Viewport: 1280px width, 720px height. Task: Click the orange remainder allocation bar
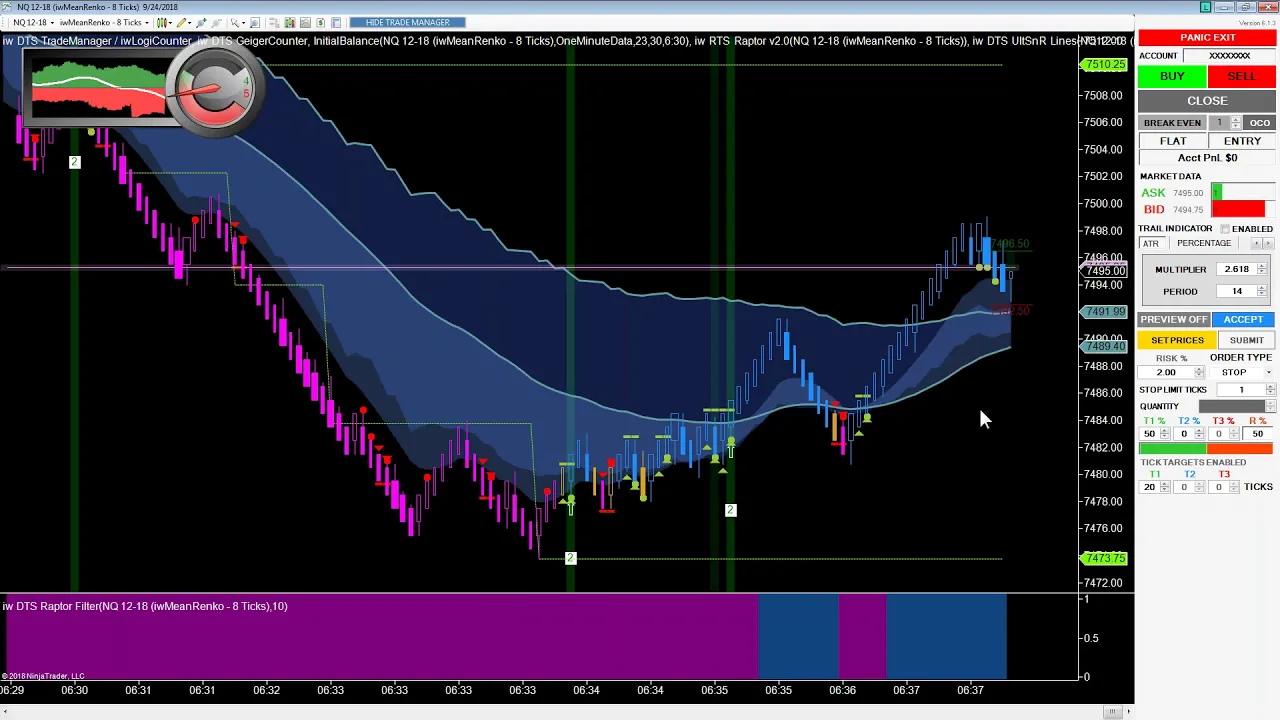1240,449
